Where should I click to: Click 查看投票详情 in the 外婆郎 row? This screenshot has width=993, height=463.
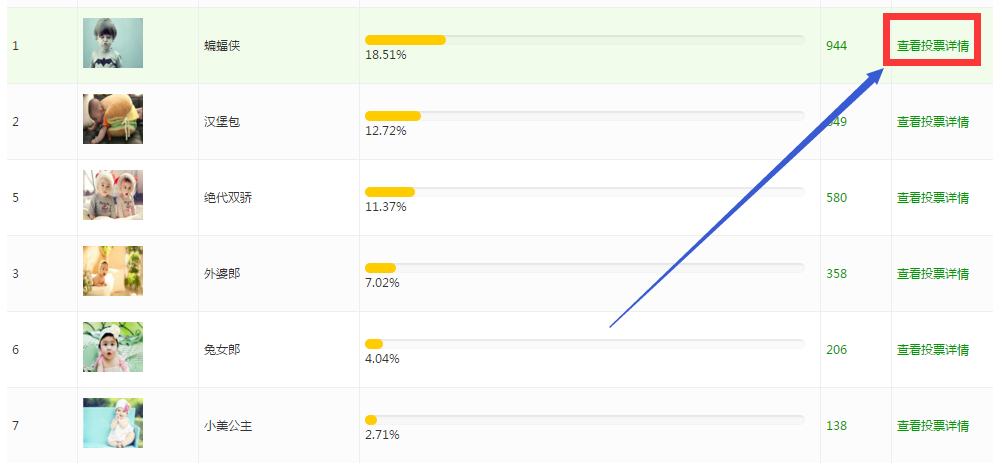coord(932,274)
